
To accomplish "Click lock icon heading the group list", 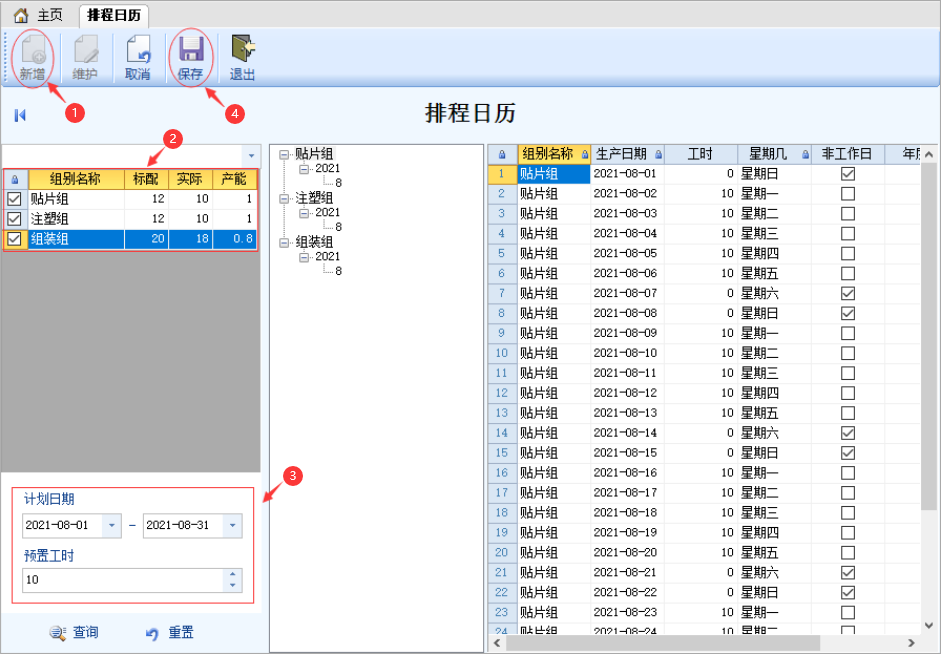I will coord(15,179).
